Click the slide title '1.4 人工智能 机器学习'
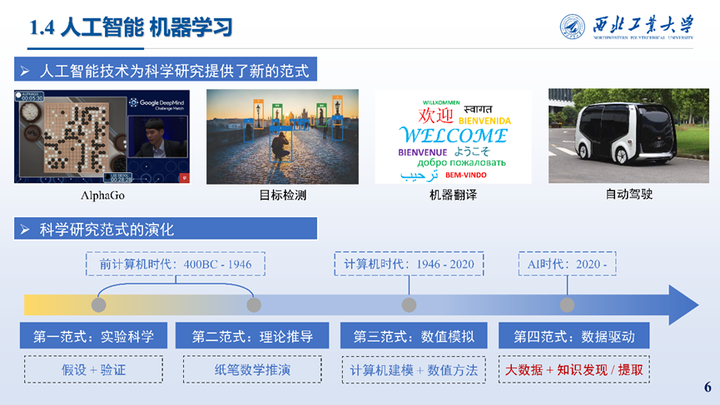This screenshot has width=720, height=405. pyautogui.click(x=131, y=28)
